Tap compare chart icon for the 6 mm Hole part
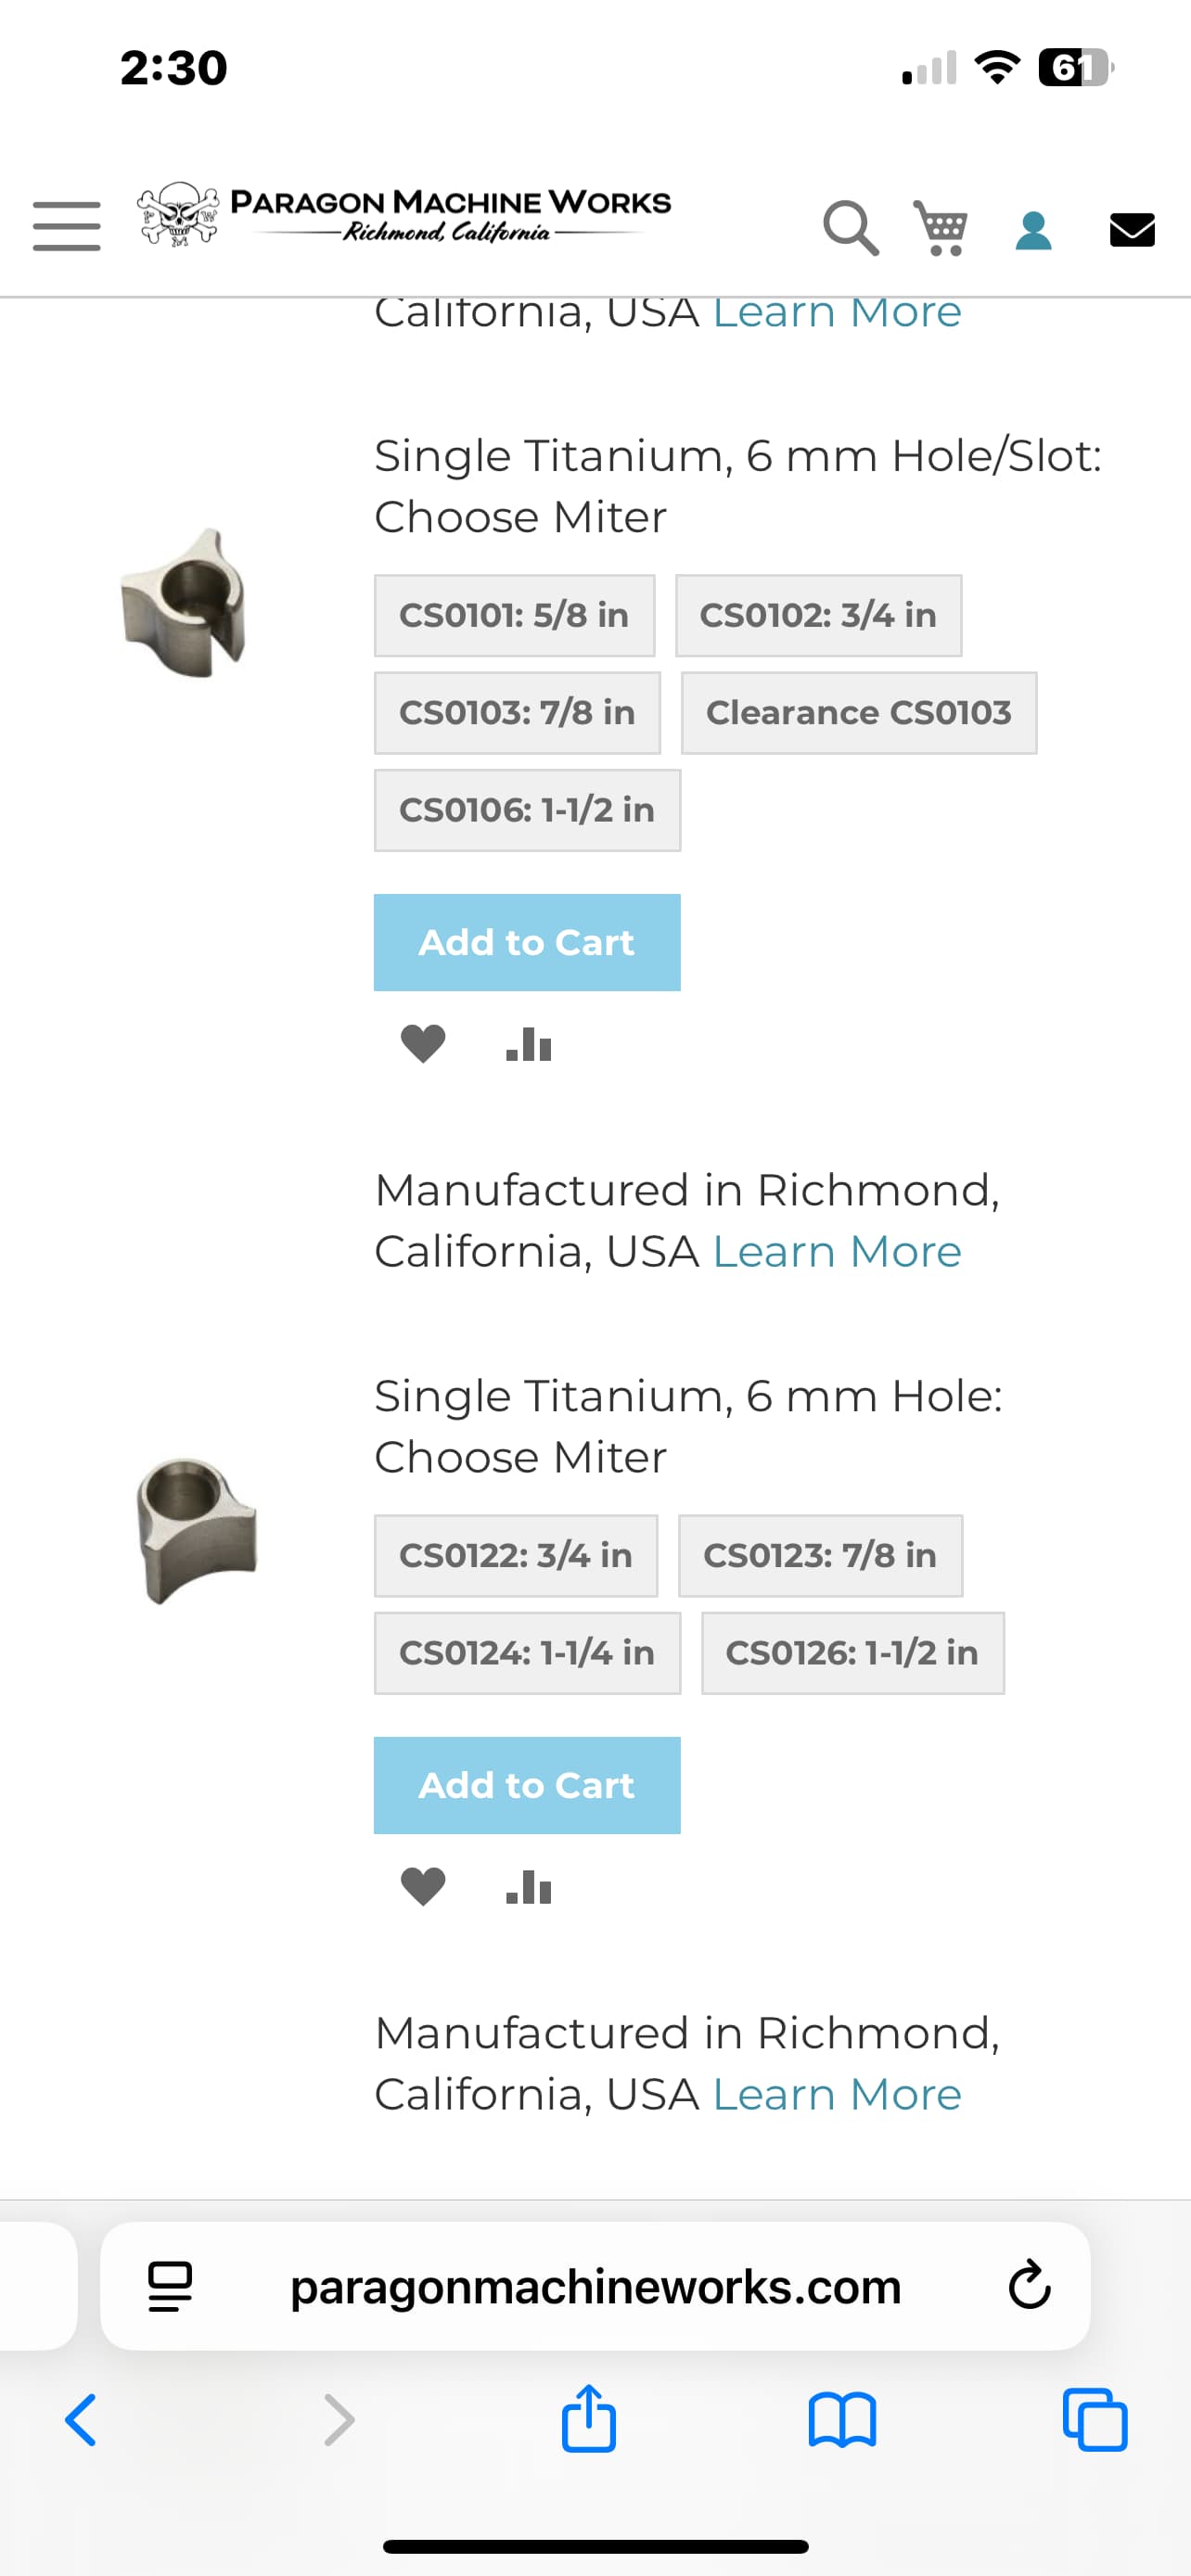1191x2576 pixels. pos(528,1887)
